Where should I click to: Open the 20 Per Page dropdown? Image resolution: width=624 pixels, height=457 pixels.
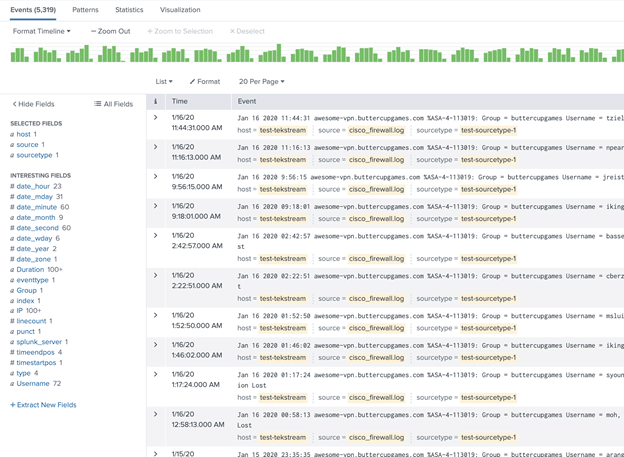coord(261,82)
